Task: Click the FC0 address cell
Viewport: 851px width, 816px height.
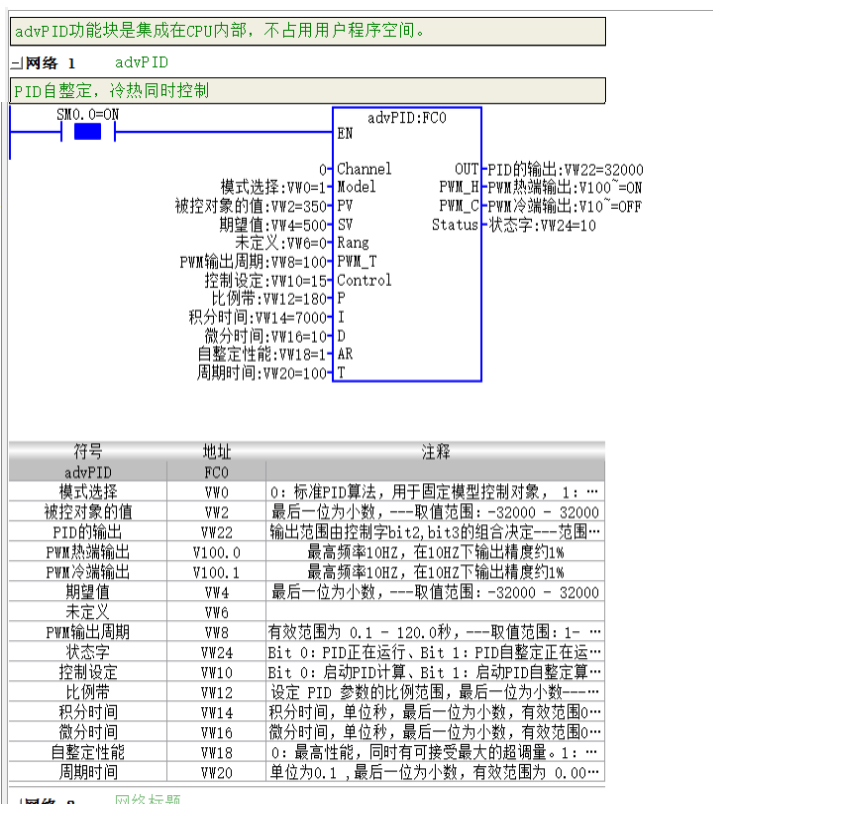Action: (217, 472)
